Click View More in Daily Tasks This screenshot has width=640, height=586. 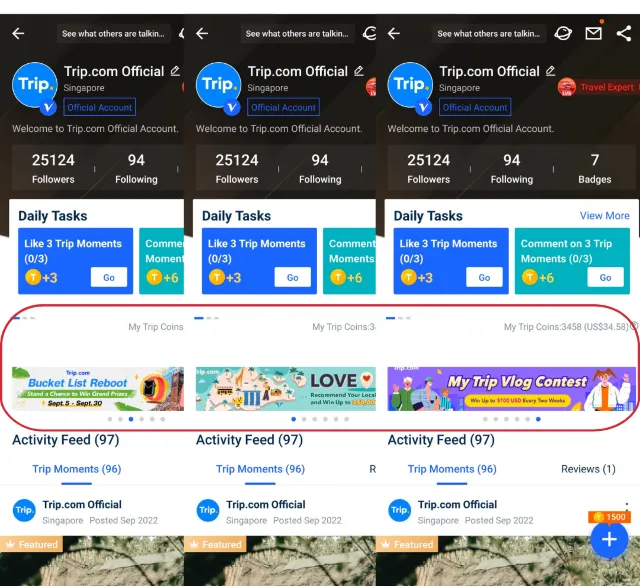click(604, 216)
